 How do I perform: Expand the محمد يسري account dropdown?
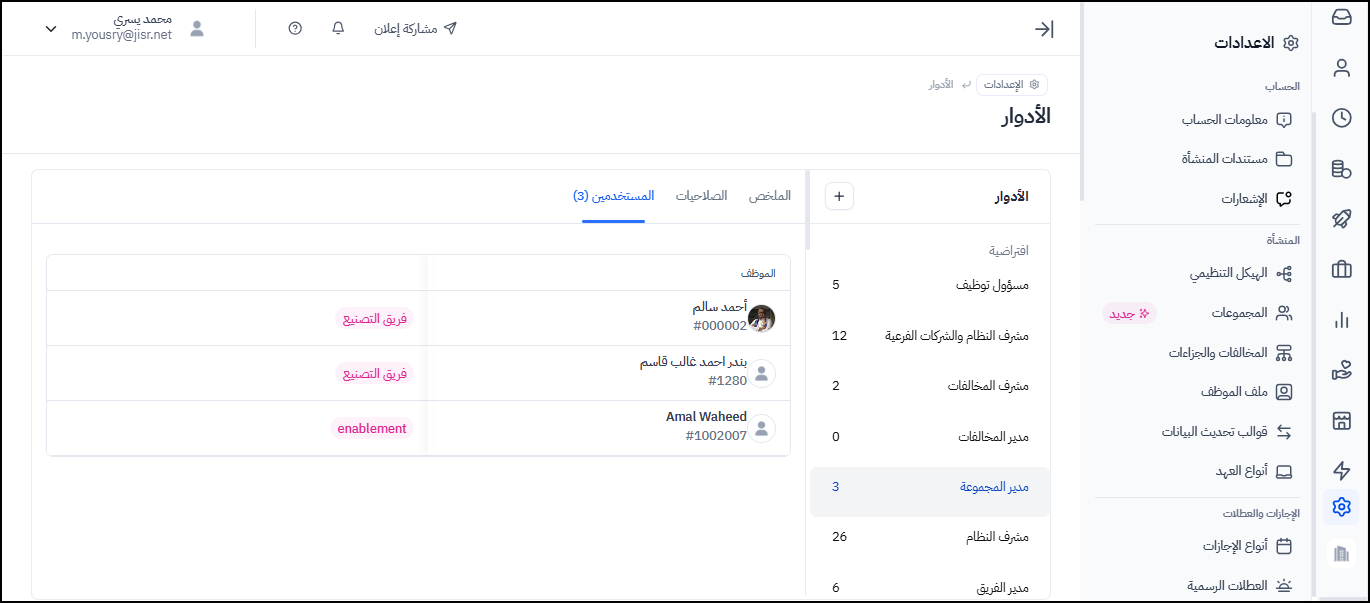pos(51,29)
